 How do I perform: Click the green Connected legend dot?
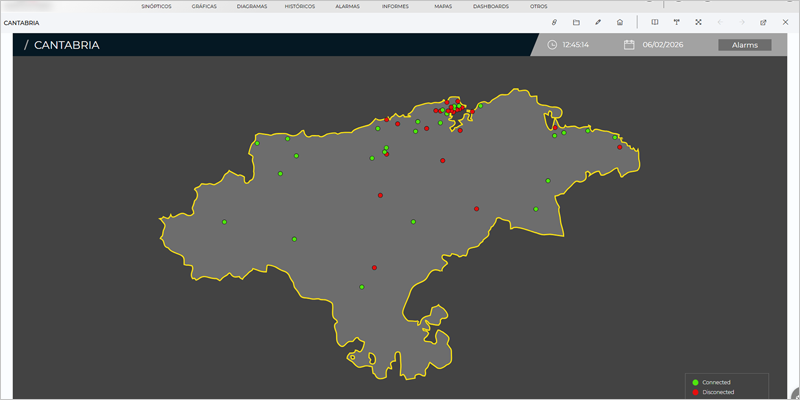coord(695,382)
